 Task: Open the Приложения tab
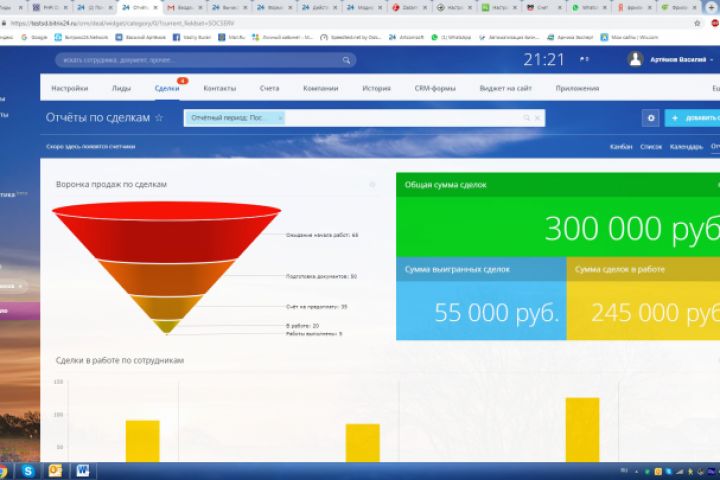(x=577, y=88)
